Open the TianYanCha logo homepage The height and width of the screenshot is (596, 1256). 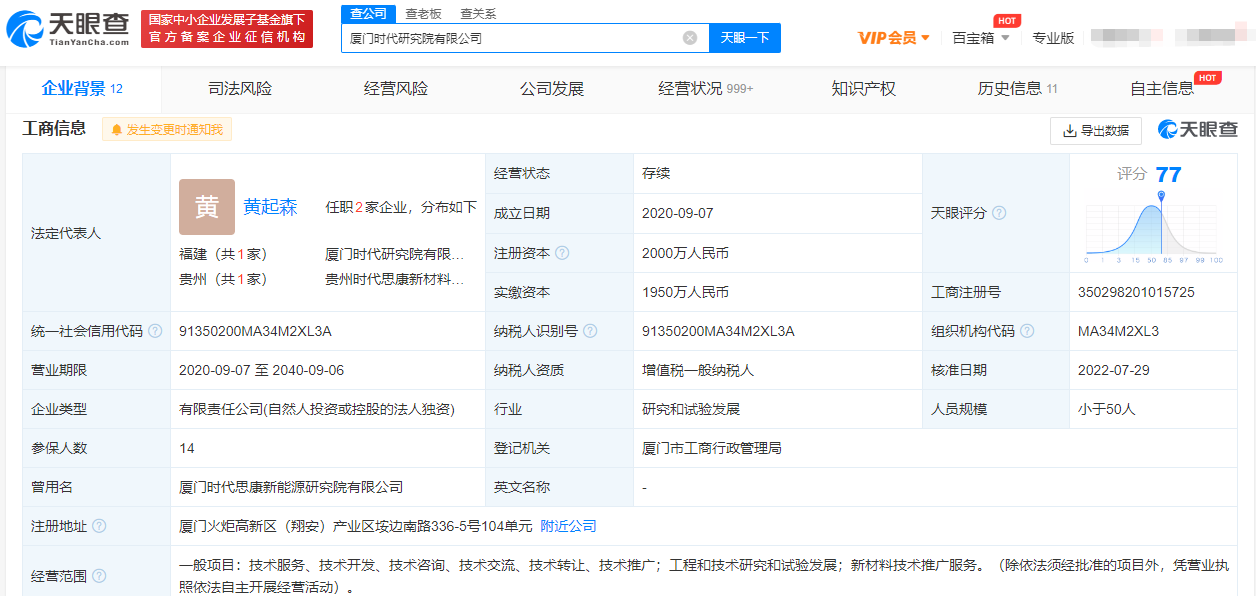[68, 29]
